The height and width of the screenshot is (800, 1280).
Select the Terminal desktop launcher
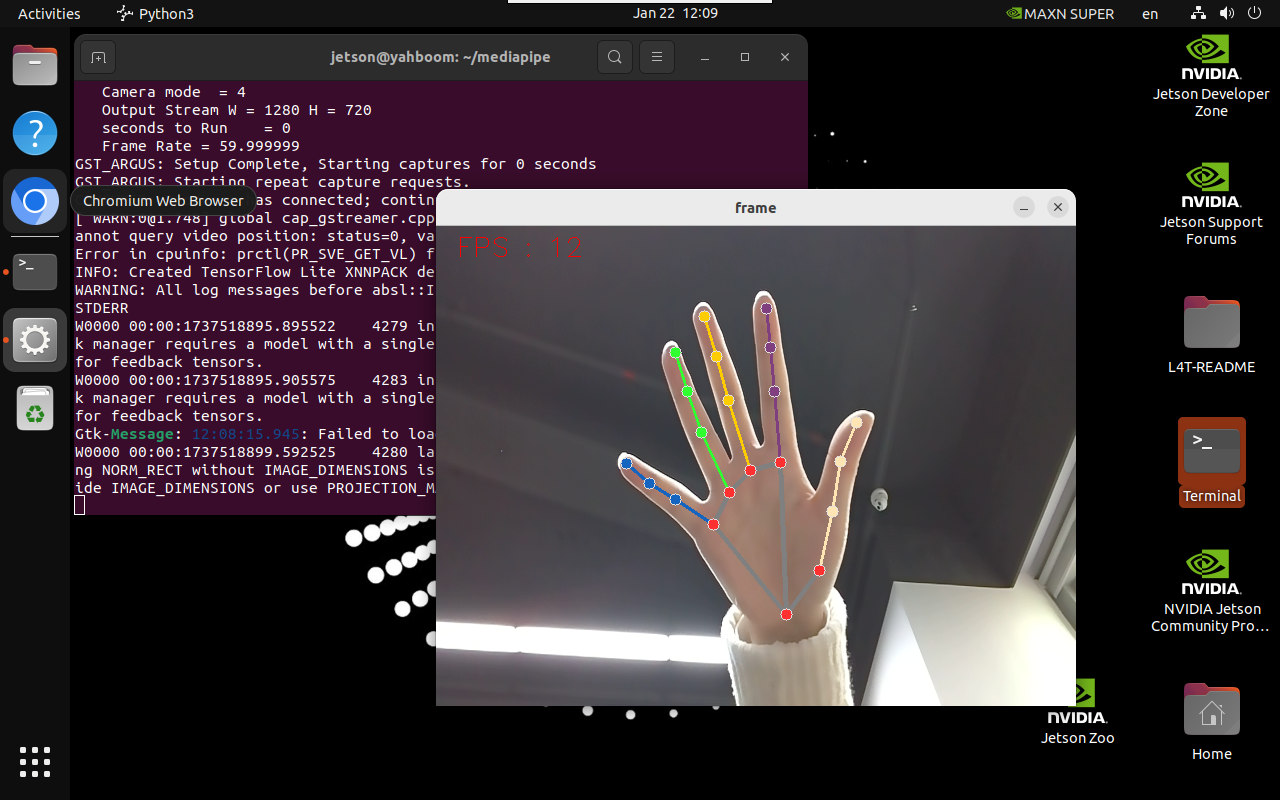(x=1211, y=462)
